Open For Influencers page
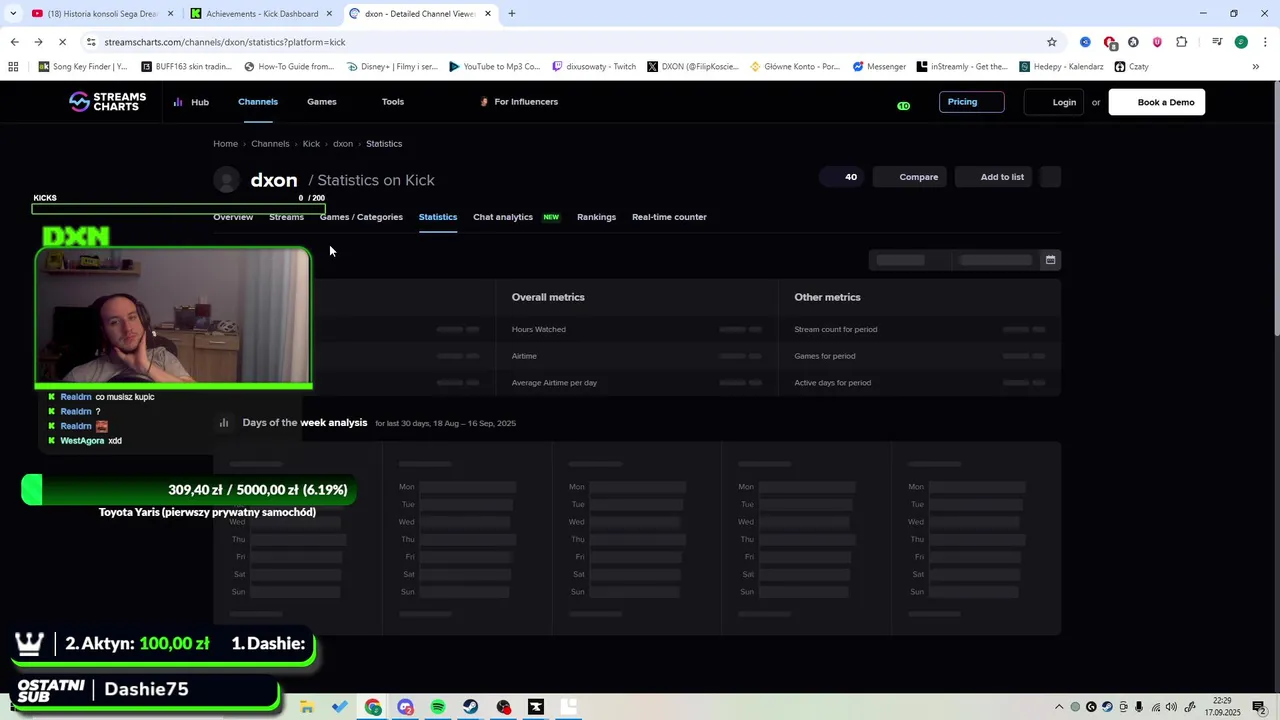 518,102
